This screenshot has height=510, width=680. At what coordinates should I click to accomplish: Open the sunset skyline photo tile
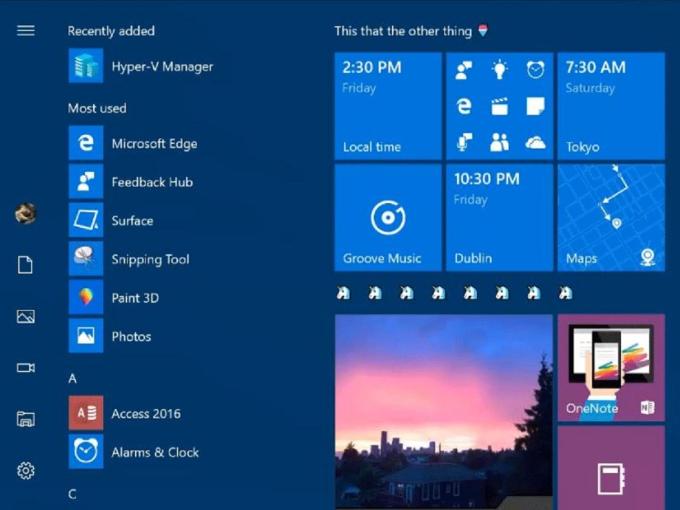pos(444,412)
